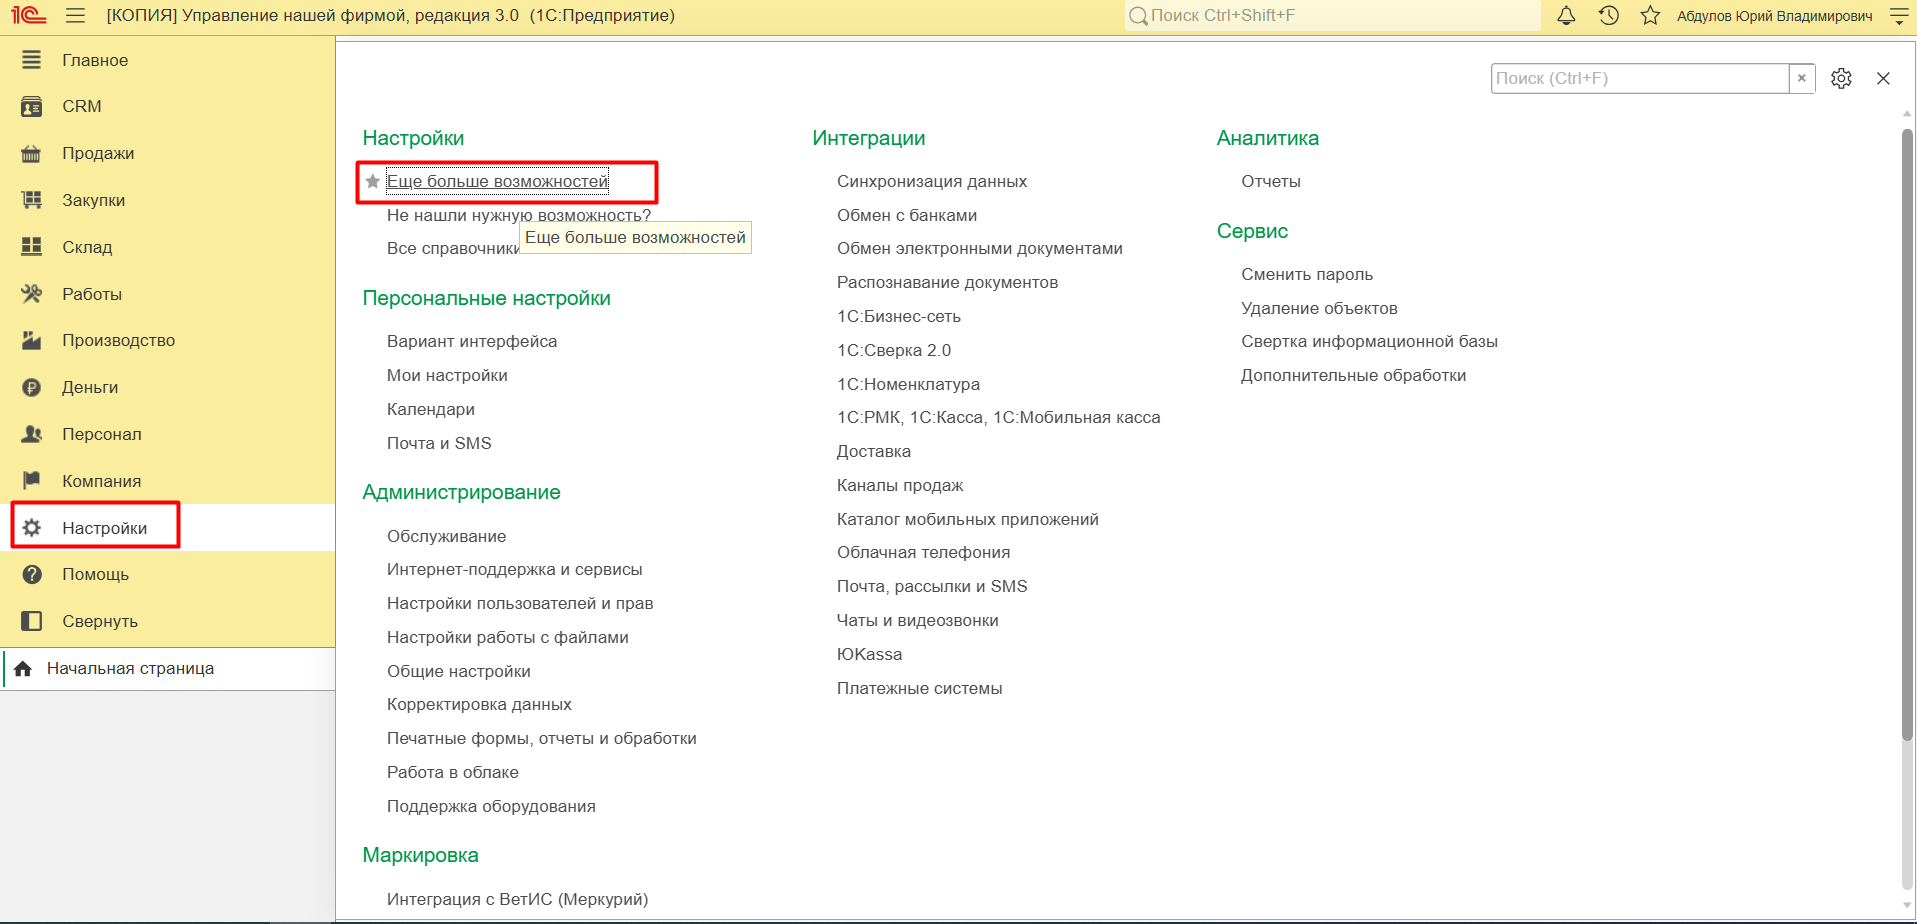The height and width of the screenshot is (924, 1917).
Task: Click the hamburger sections menu icon
Action: click(x=75, y=16)
